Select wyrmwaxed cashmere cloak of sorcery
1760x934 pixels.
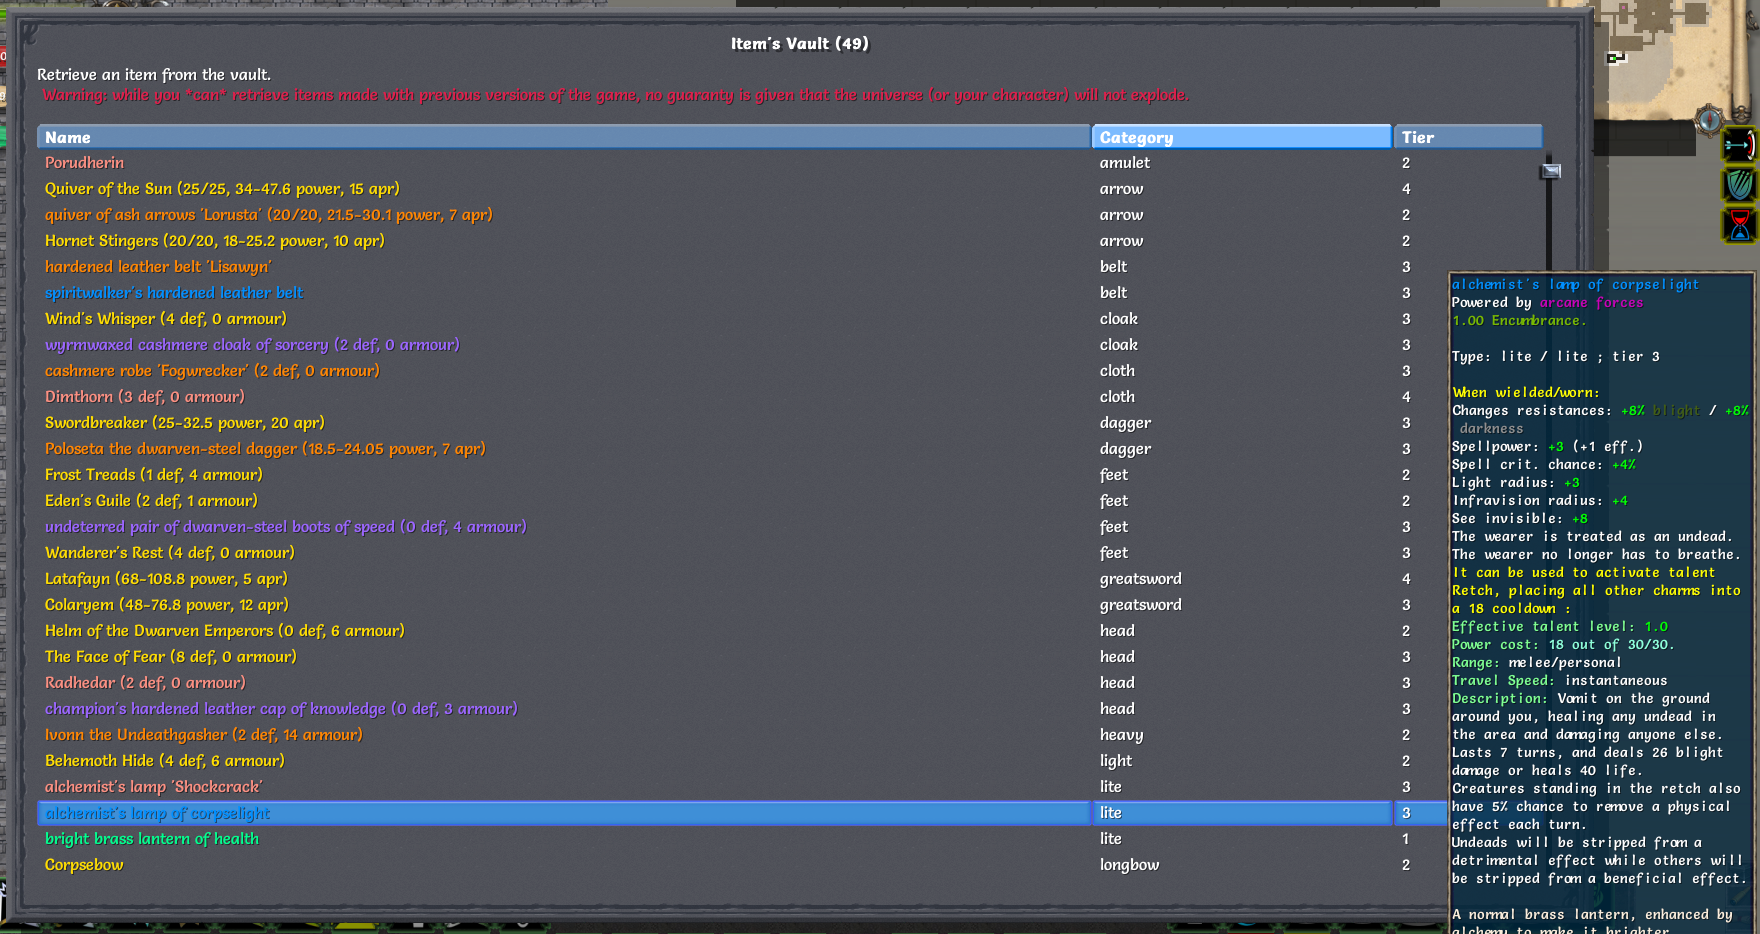(x=564, y=345)
